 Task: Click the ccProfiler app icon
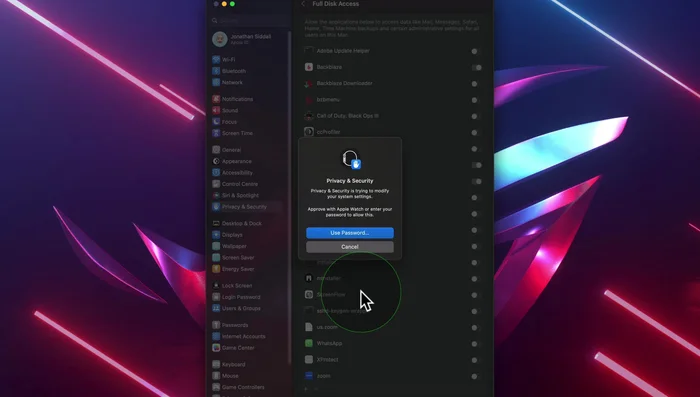308,132
